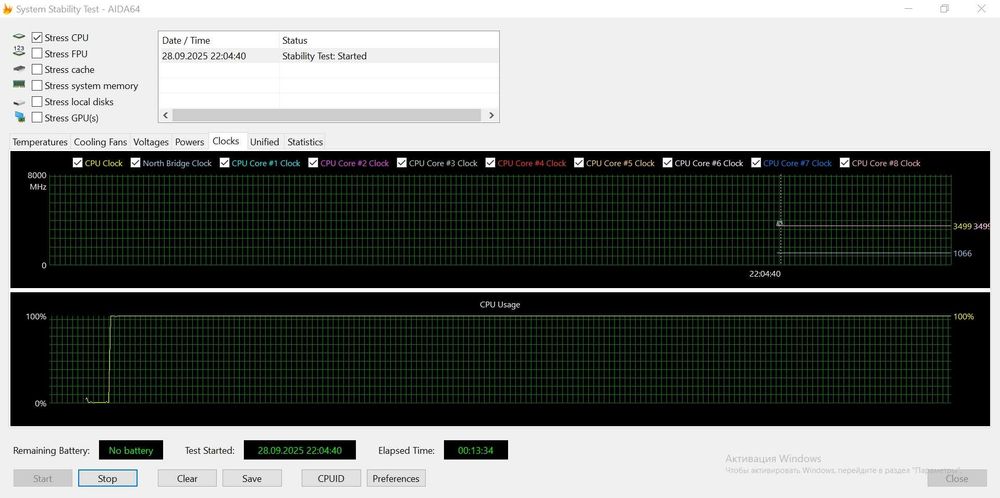Toggle CPU Core #8 Clock checkbox

pos(845,163)
